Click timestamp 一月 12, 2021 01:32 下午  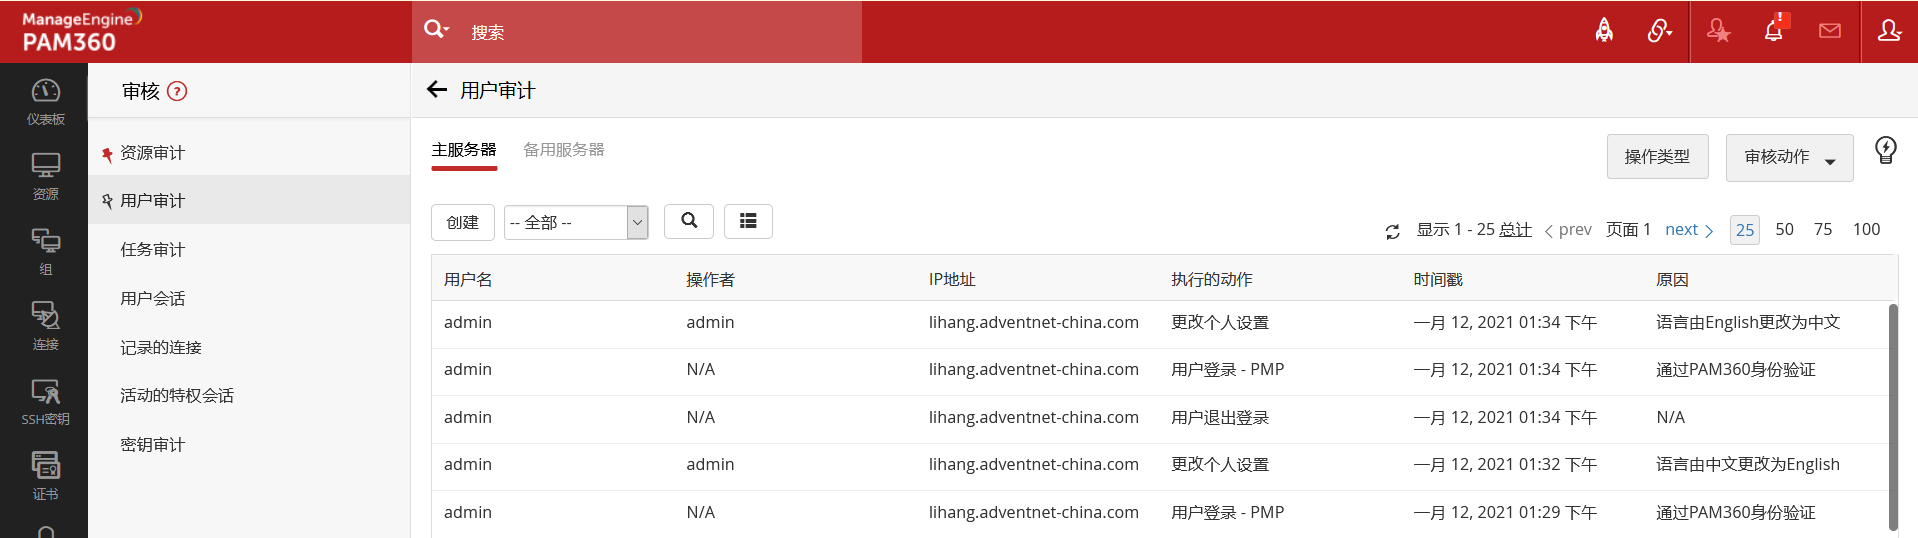1505,464
